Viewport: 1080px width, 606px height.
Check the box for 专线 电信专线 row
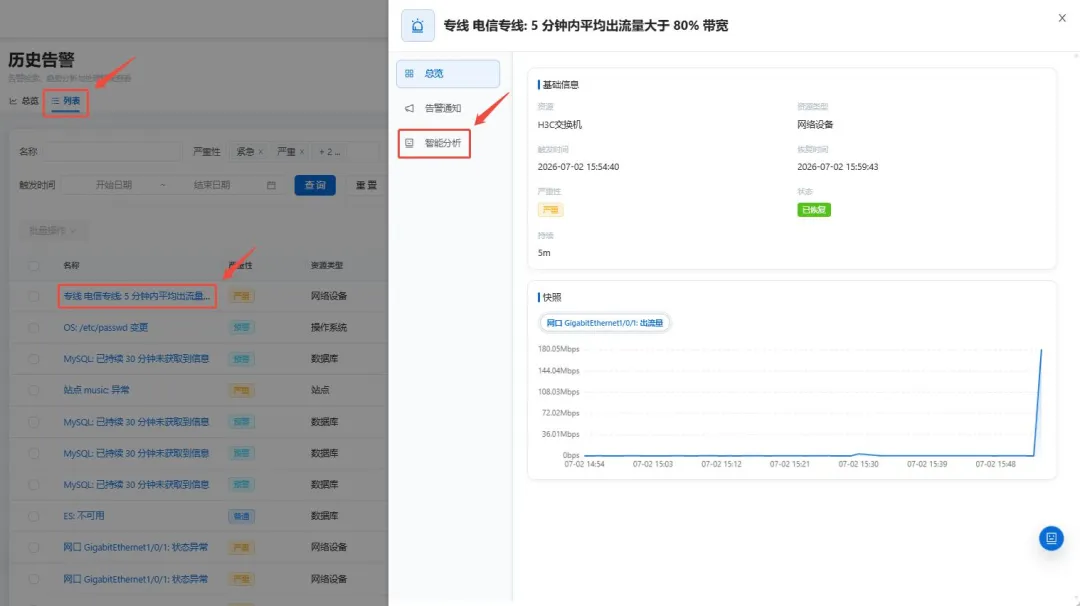click(34, 296)
